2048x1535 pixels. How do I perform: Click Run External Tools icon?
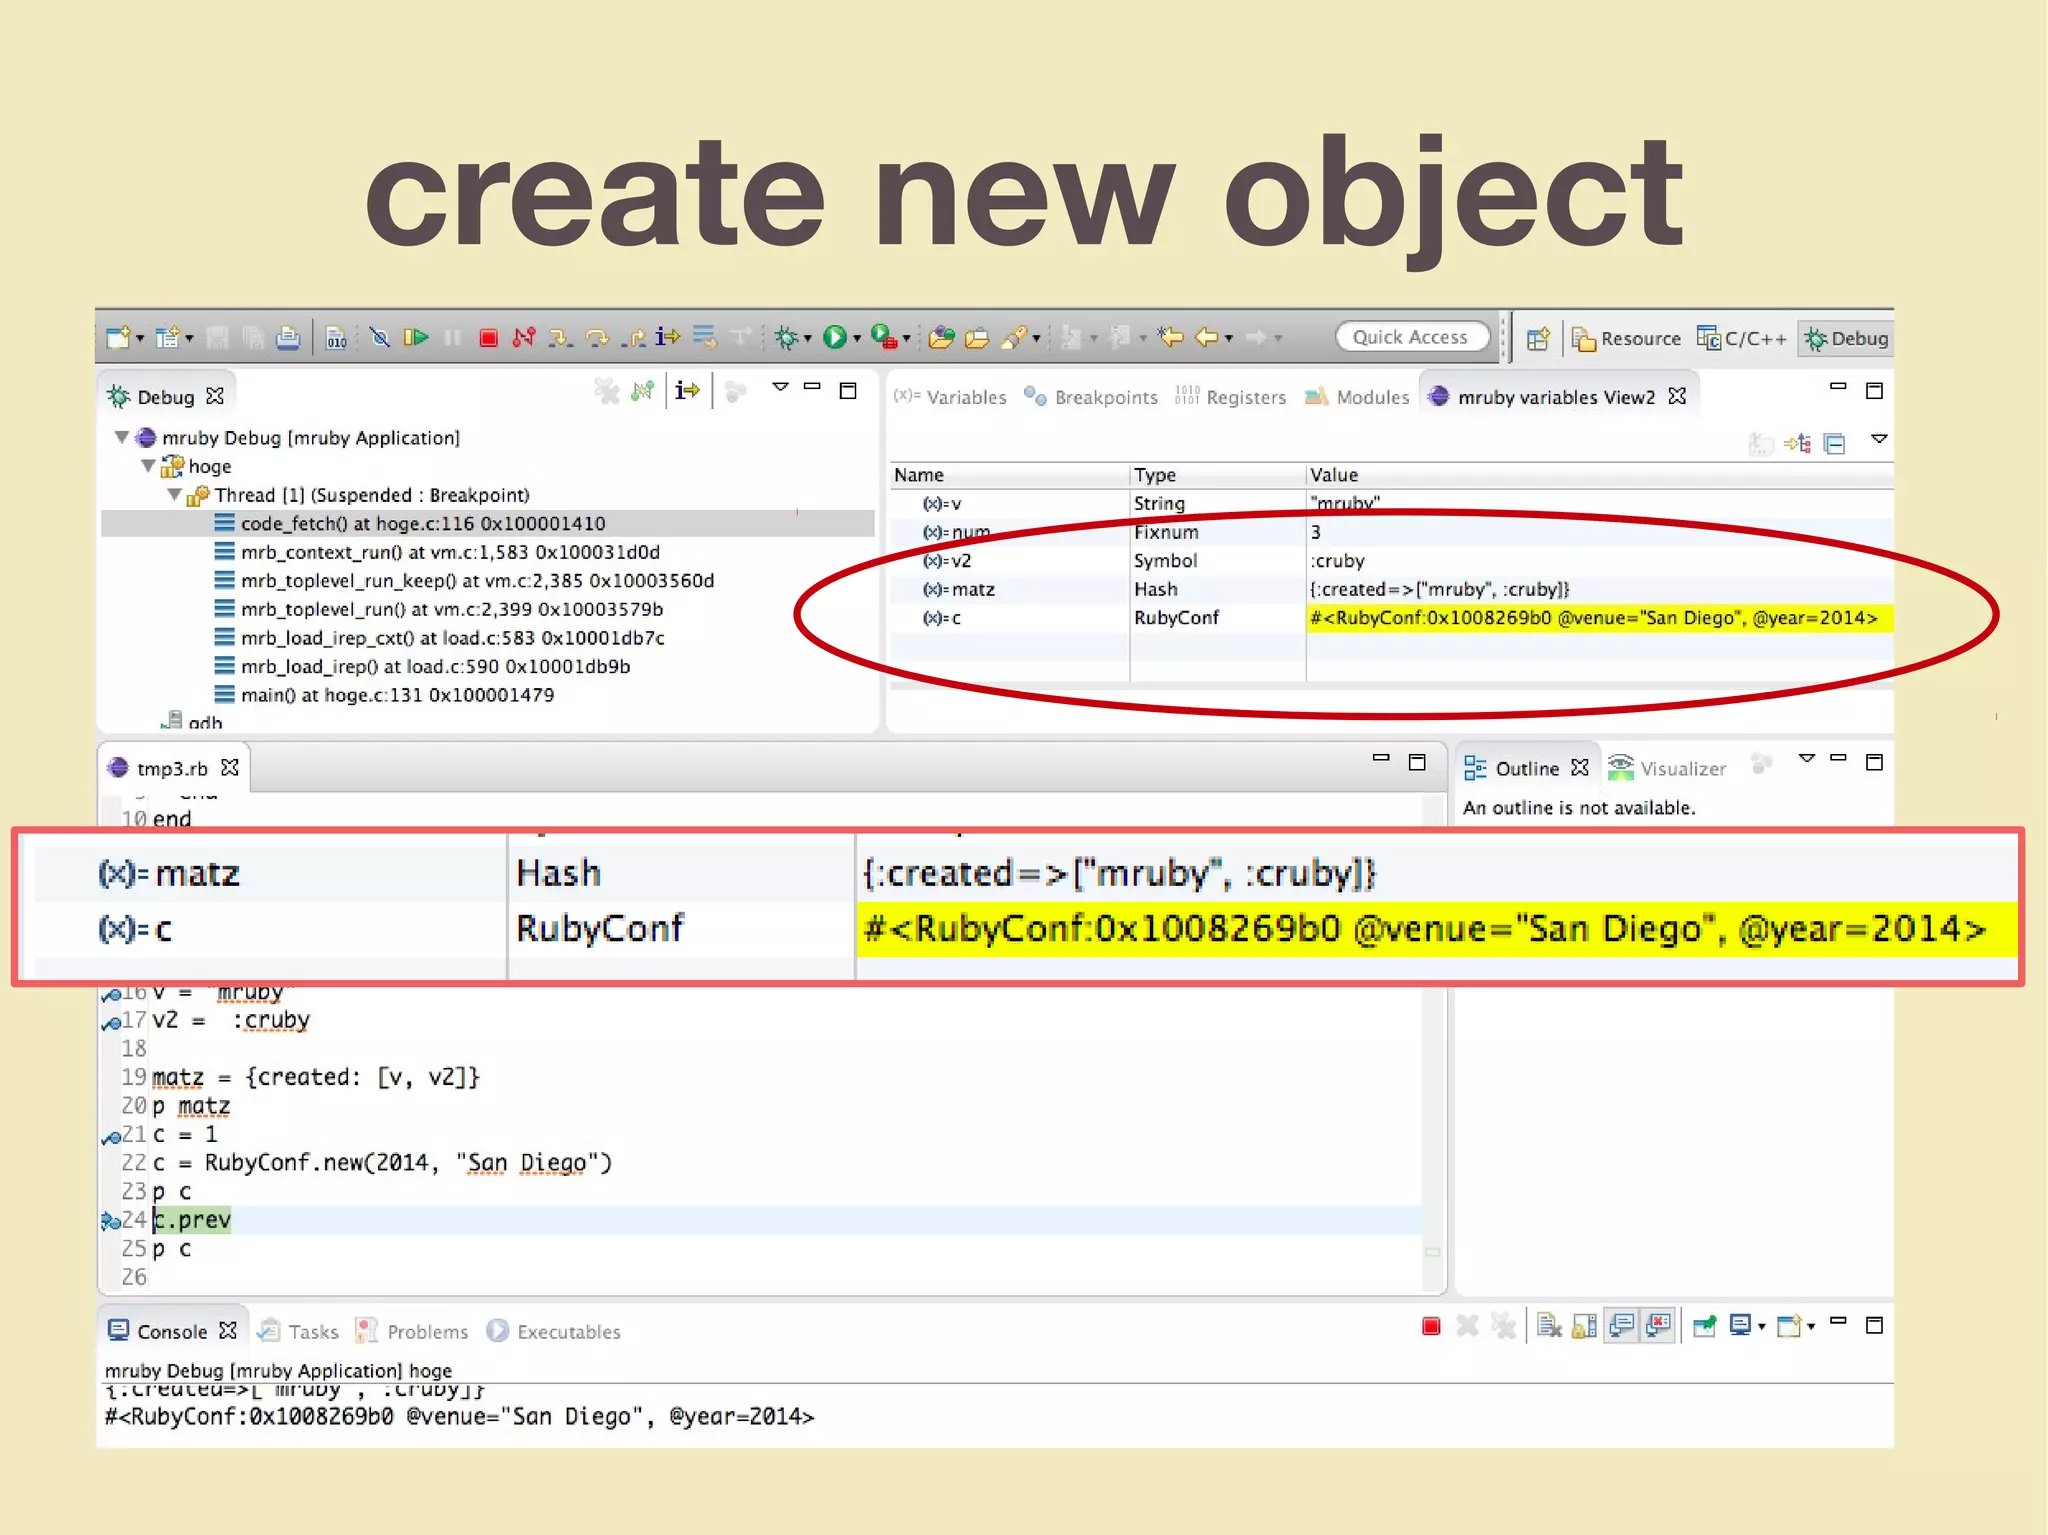click(884, 338)
